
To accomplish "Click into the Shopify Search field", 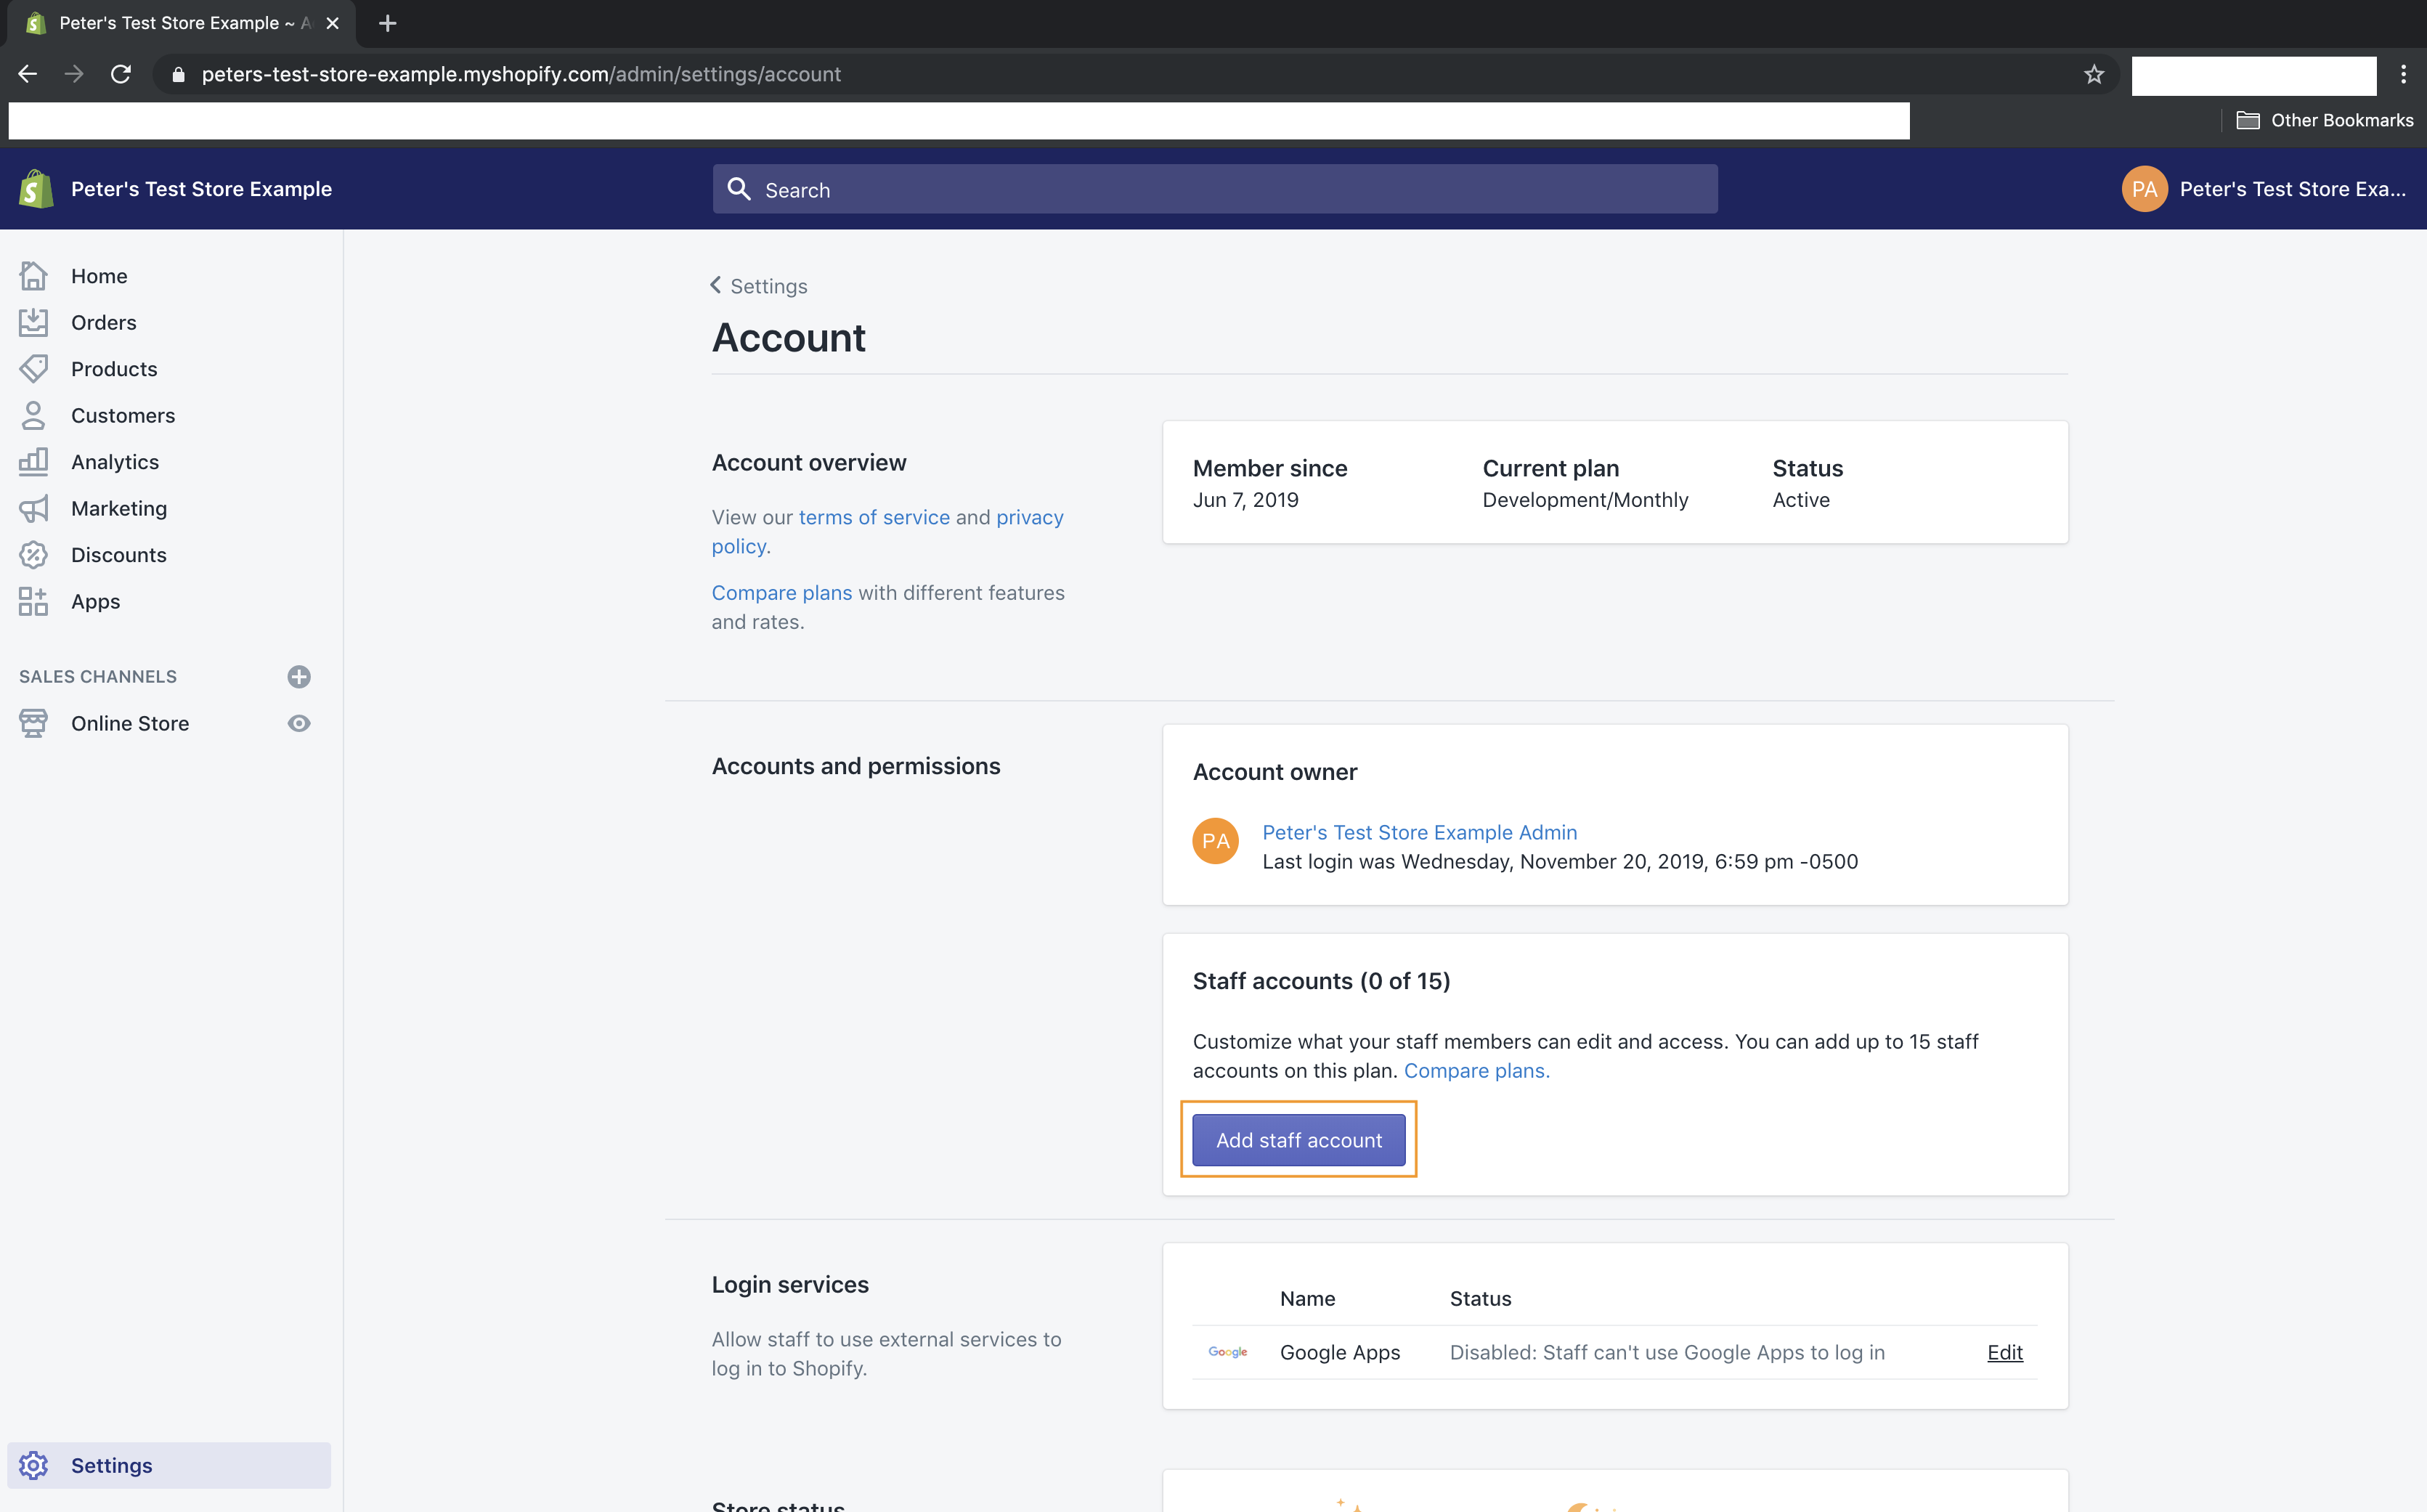I will (1215, 189).
